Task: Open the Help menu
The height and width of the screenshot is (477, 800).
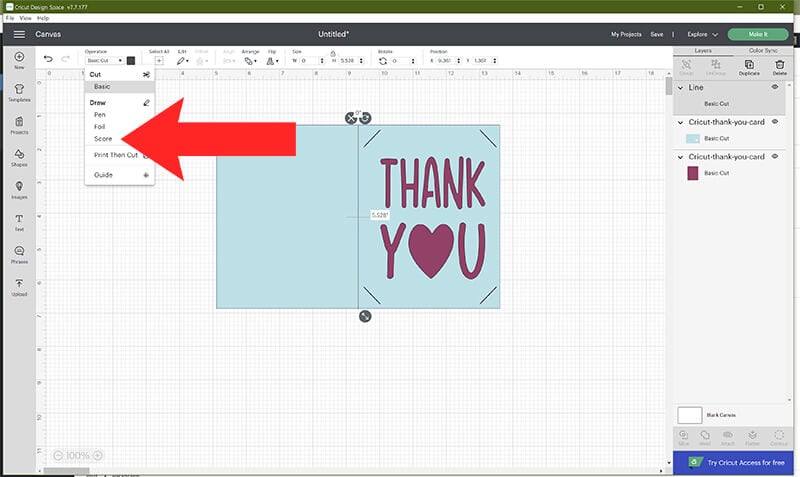Action: click(x=43, y=18)
